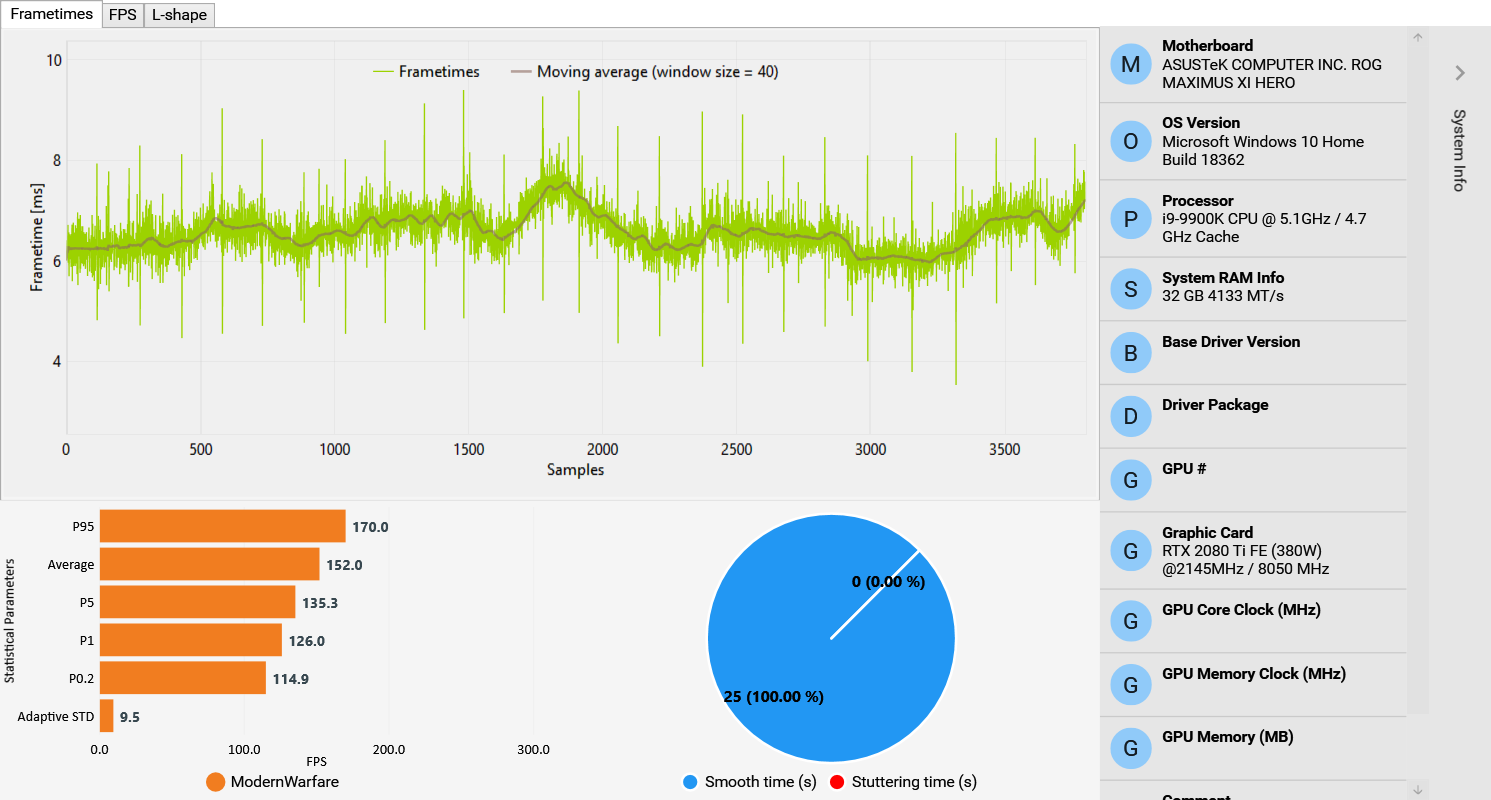Select the P5 bar in chart

[x=197, y=602]
